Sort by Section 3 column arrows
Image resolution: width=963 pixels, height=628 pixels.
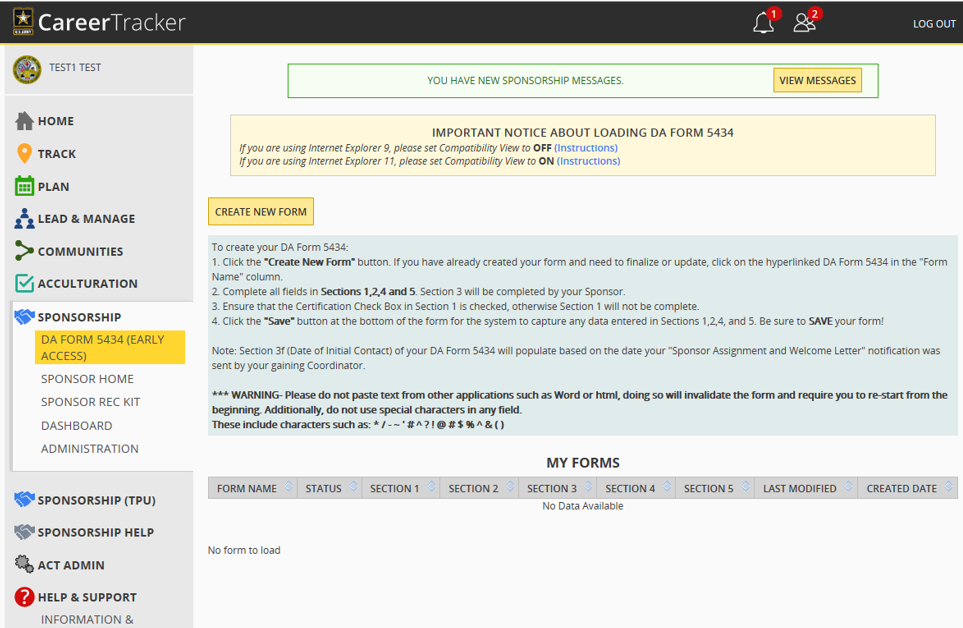tap(588, 487)
